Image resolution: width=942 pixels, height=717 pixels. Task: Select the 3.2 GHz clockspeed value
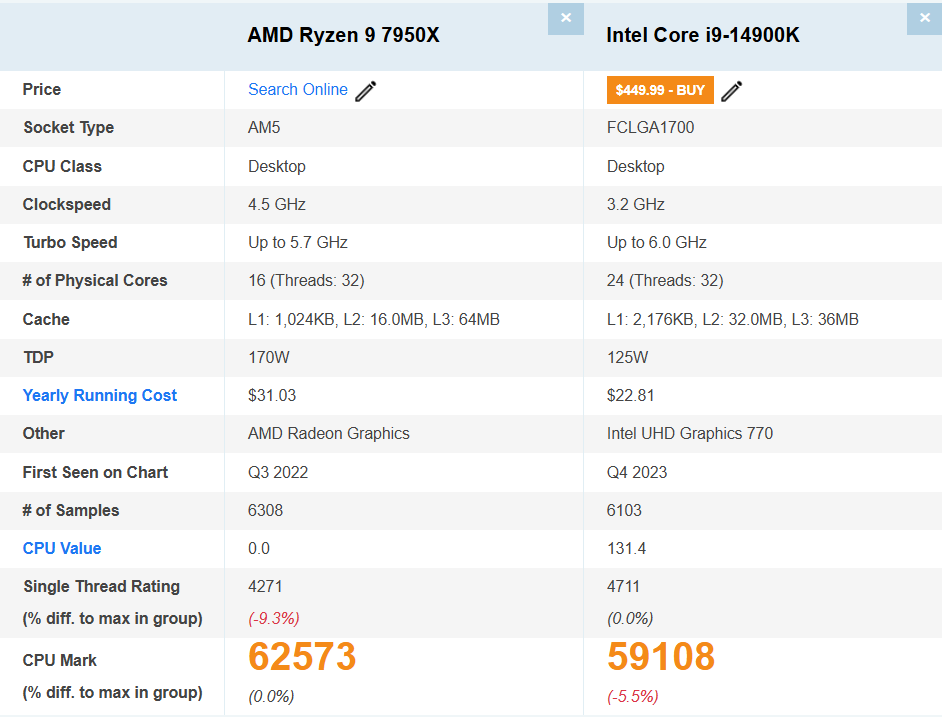(x=636, y=204)
